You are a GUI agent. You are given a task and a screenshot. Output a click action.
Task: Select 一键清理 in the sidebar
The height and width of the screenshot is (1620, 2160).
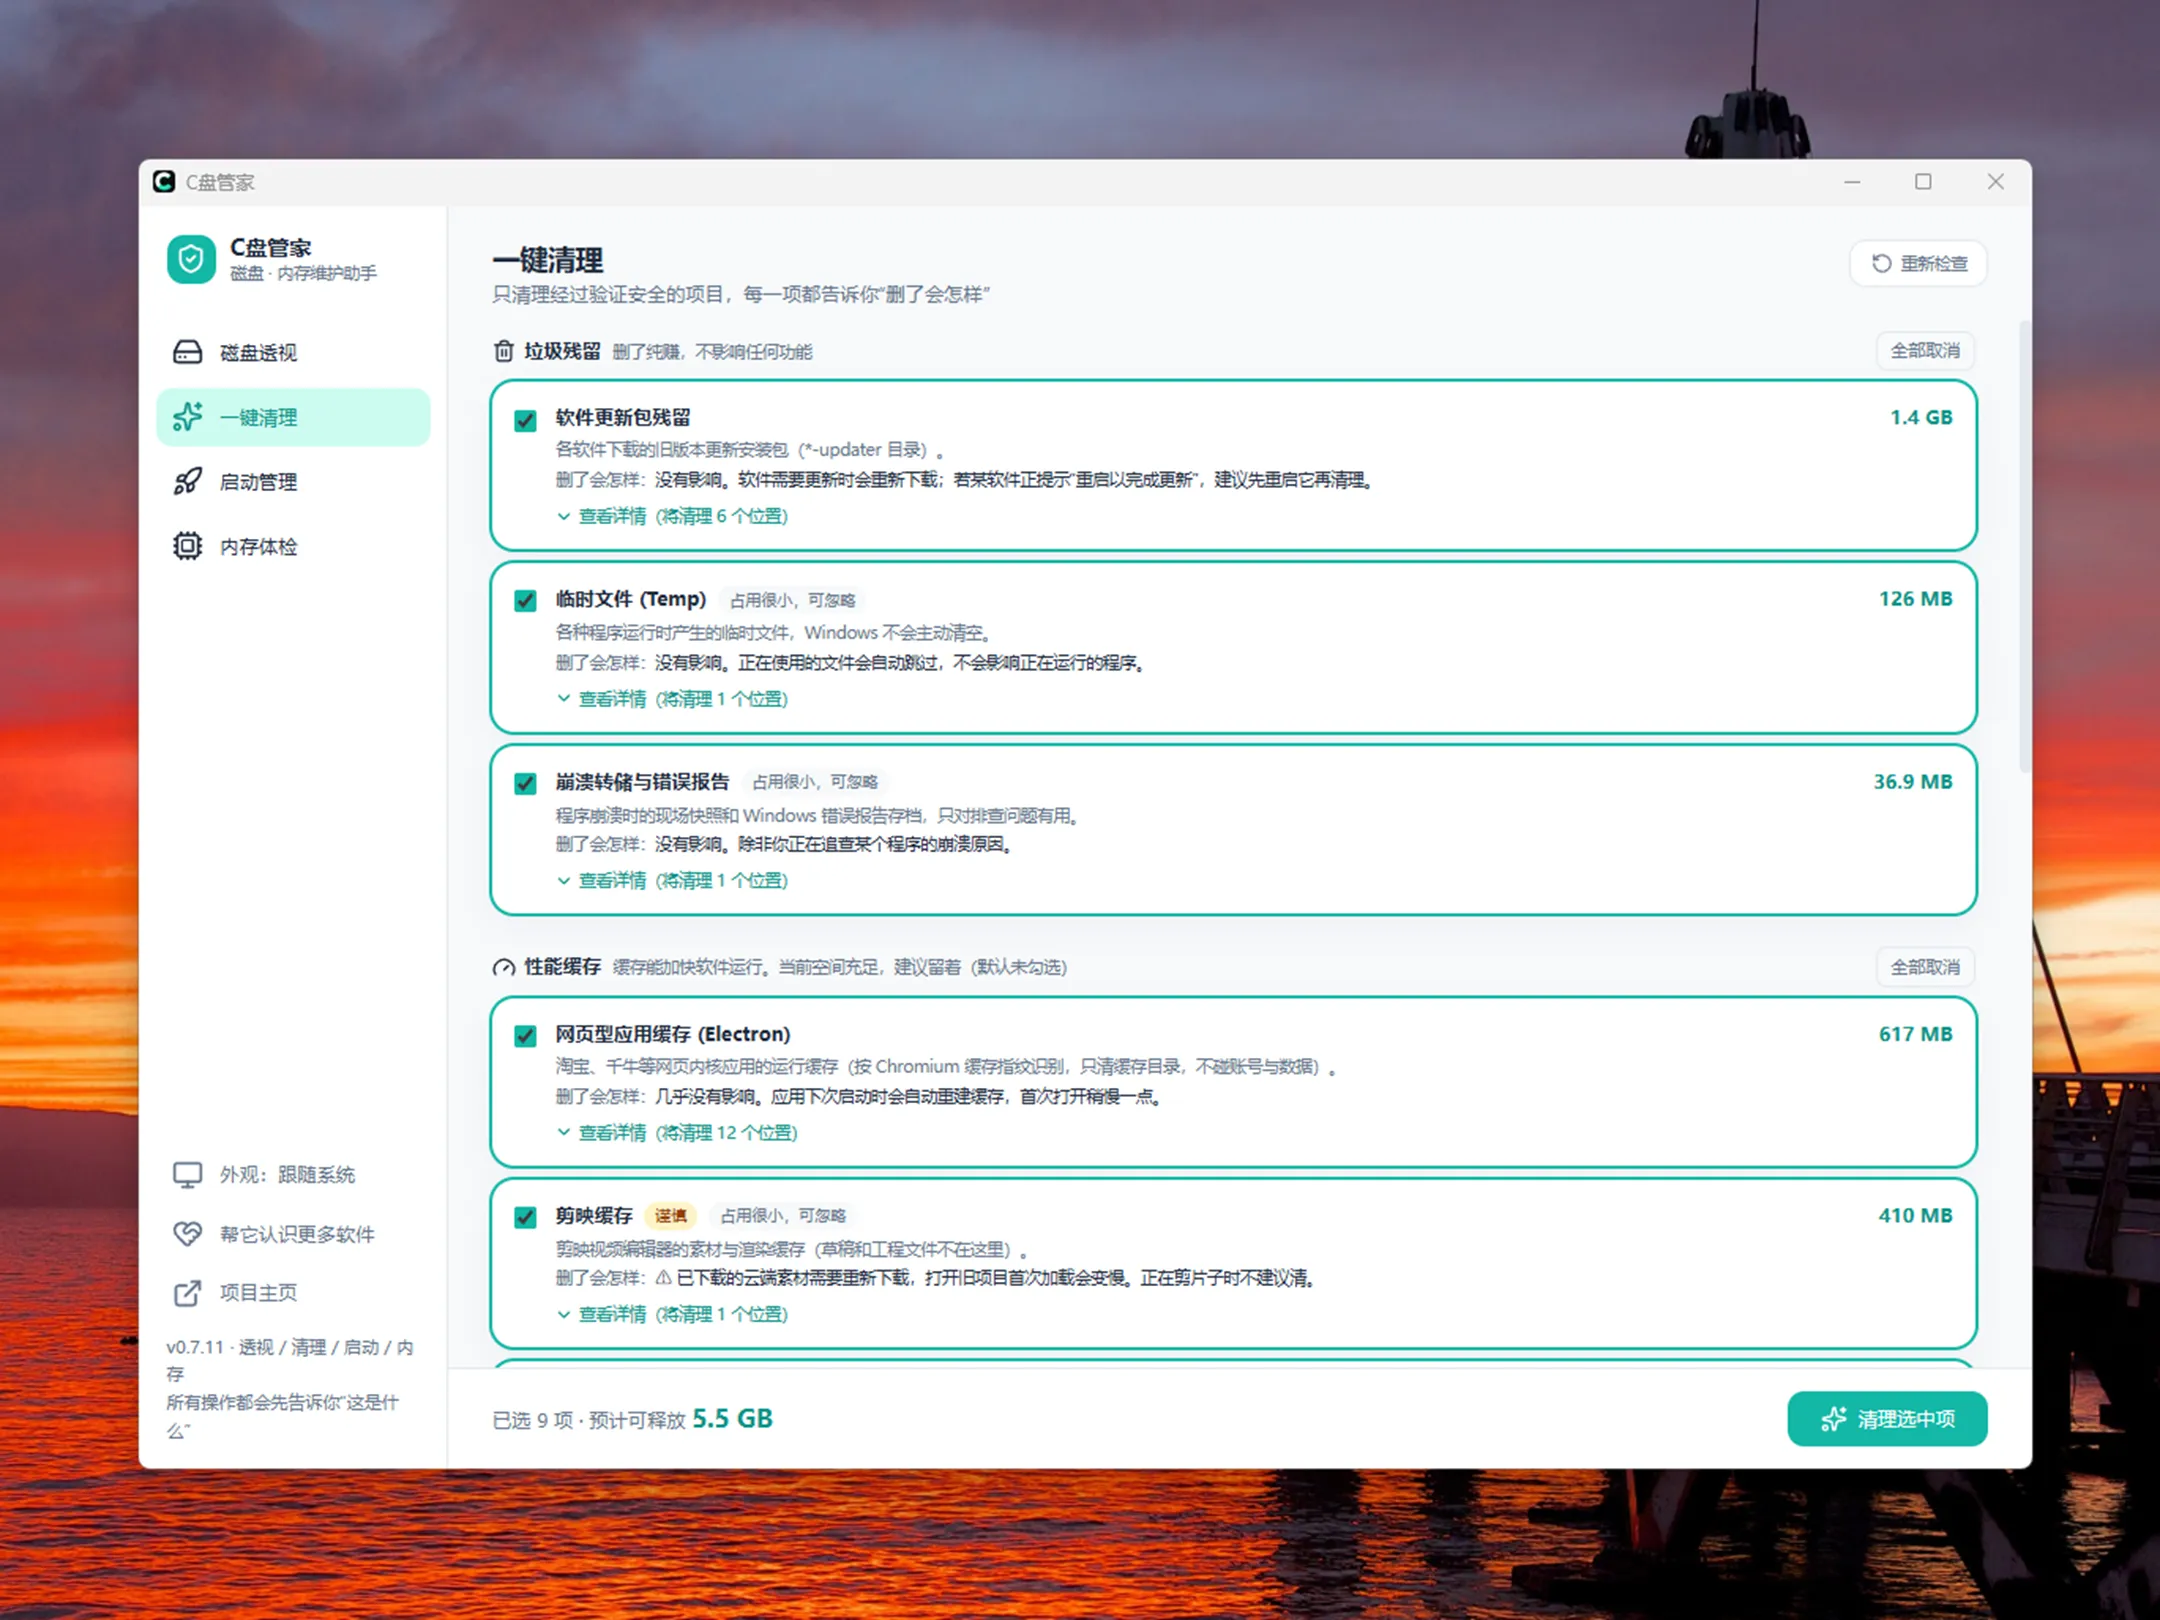(293, 417)
